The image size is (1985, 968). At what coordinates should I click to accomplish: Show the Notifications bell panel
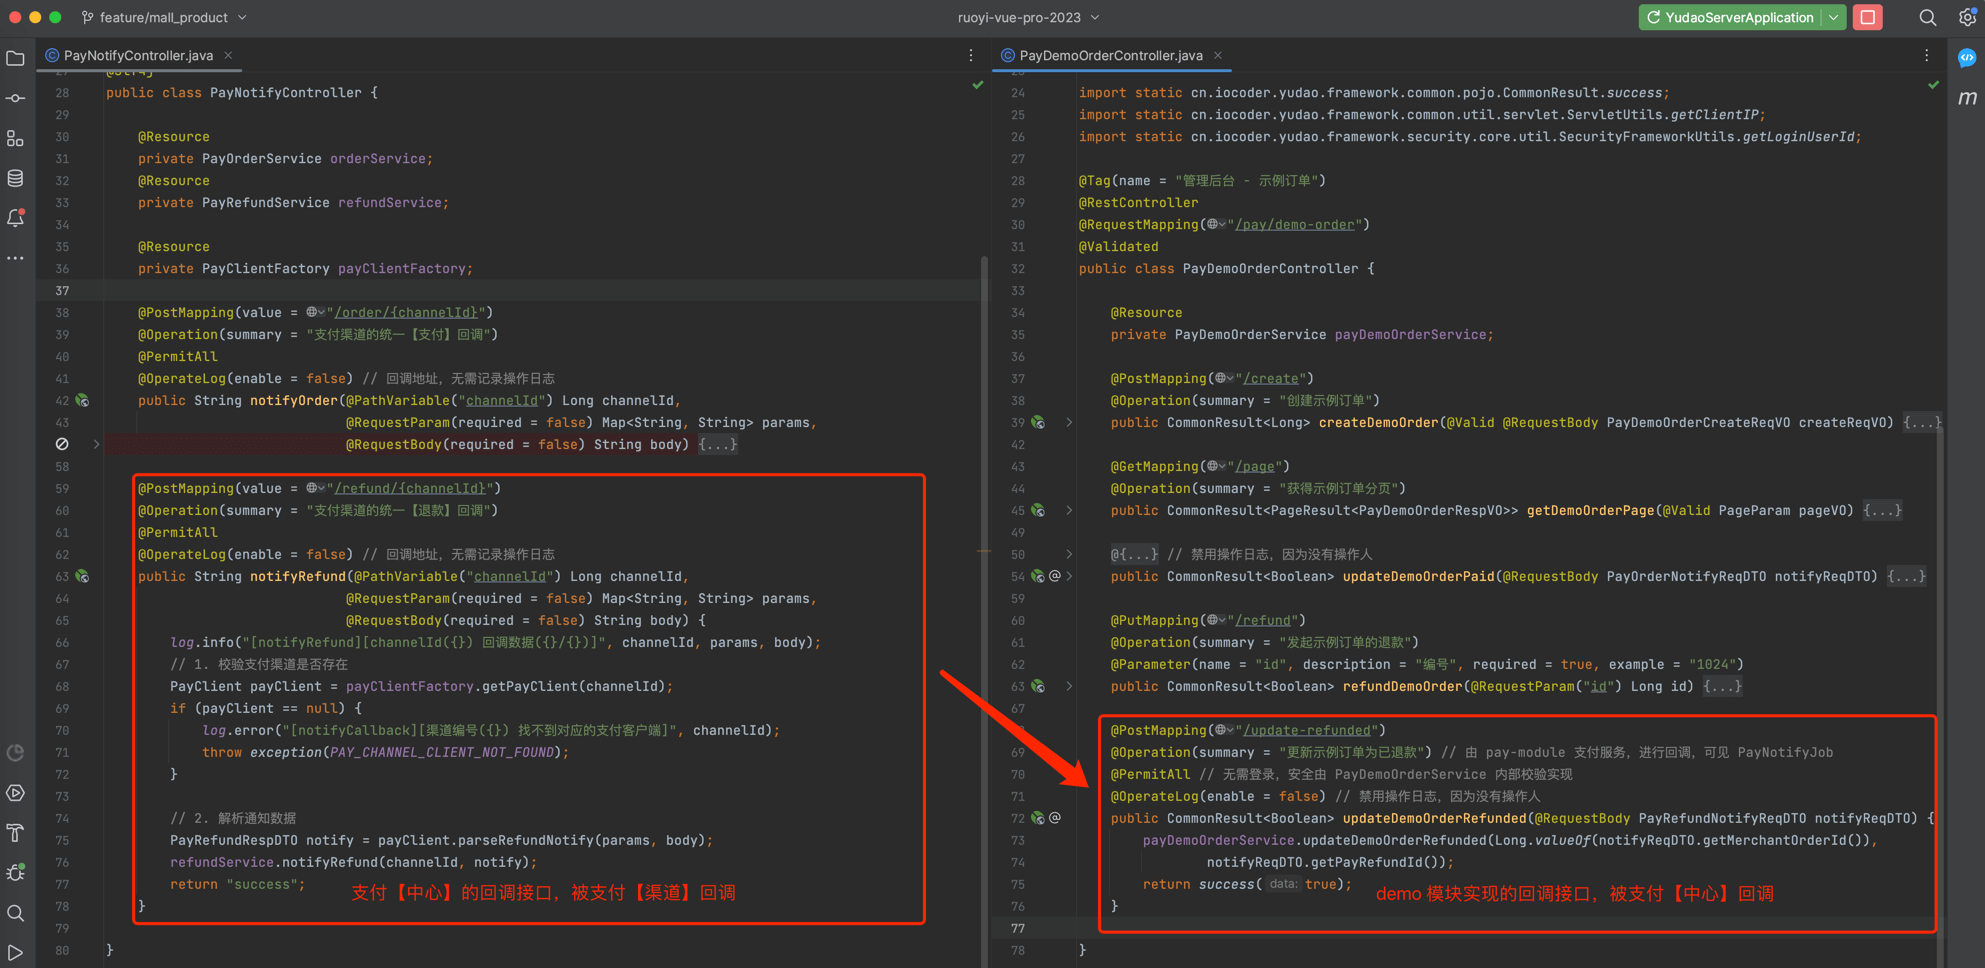click(15, 218)
